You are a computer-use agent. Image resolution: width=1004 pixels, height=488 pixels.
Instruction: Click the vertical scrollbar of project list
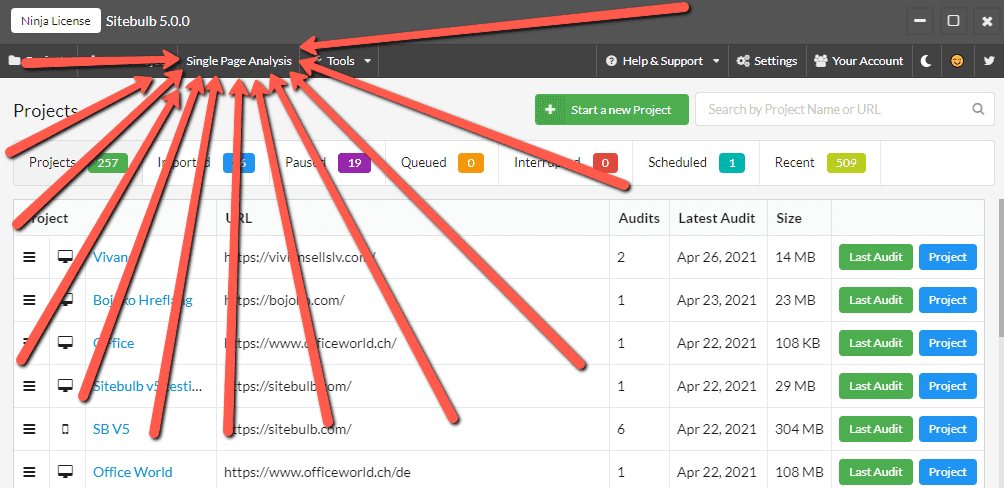point(1000,269)
